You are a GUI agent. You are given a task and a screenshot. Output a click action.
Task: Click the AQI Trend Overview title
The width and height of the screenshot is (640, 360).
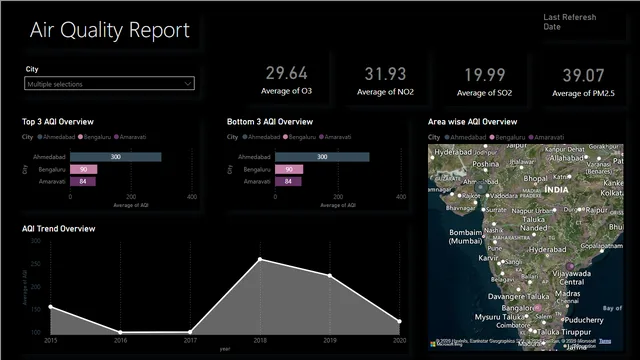click(58, 229)
